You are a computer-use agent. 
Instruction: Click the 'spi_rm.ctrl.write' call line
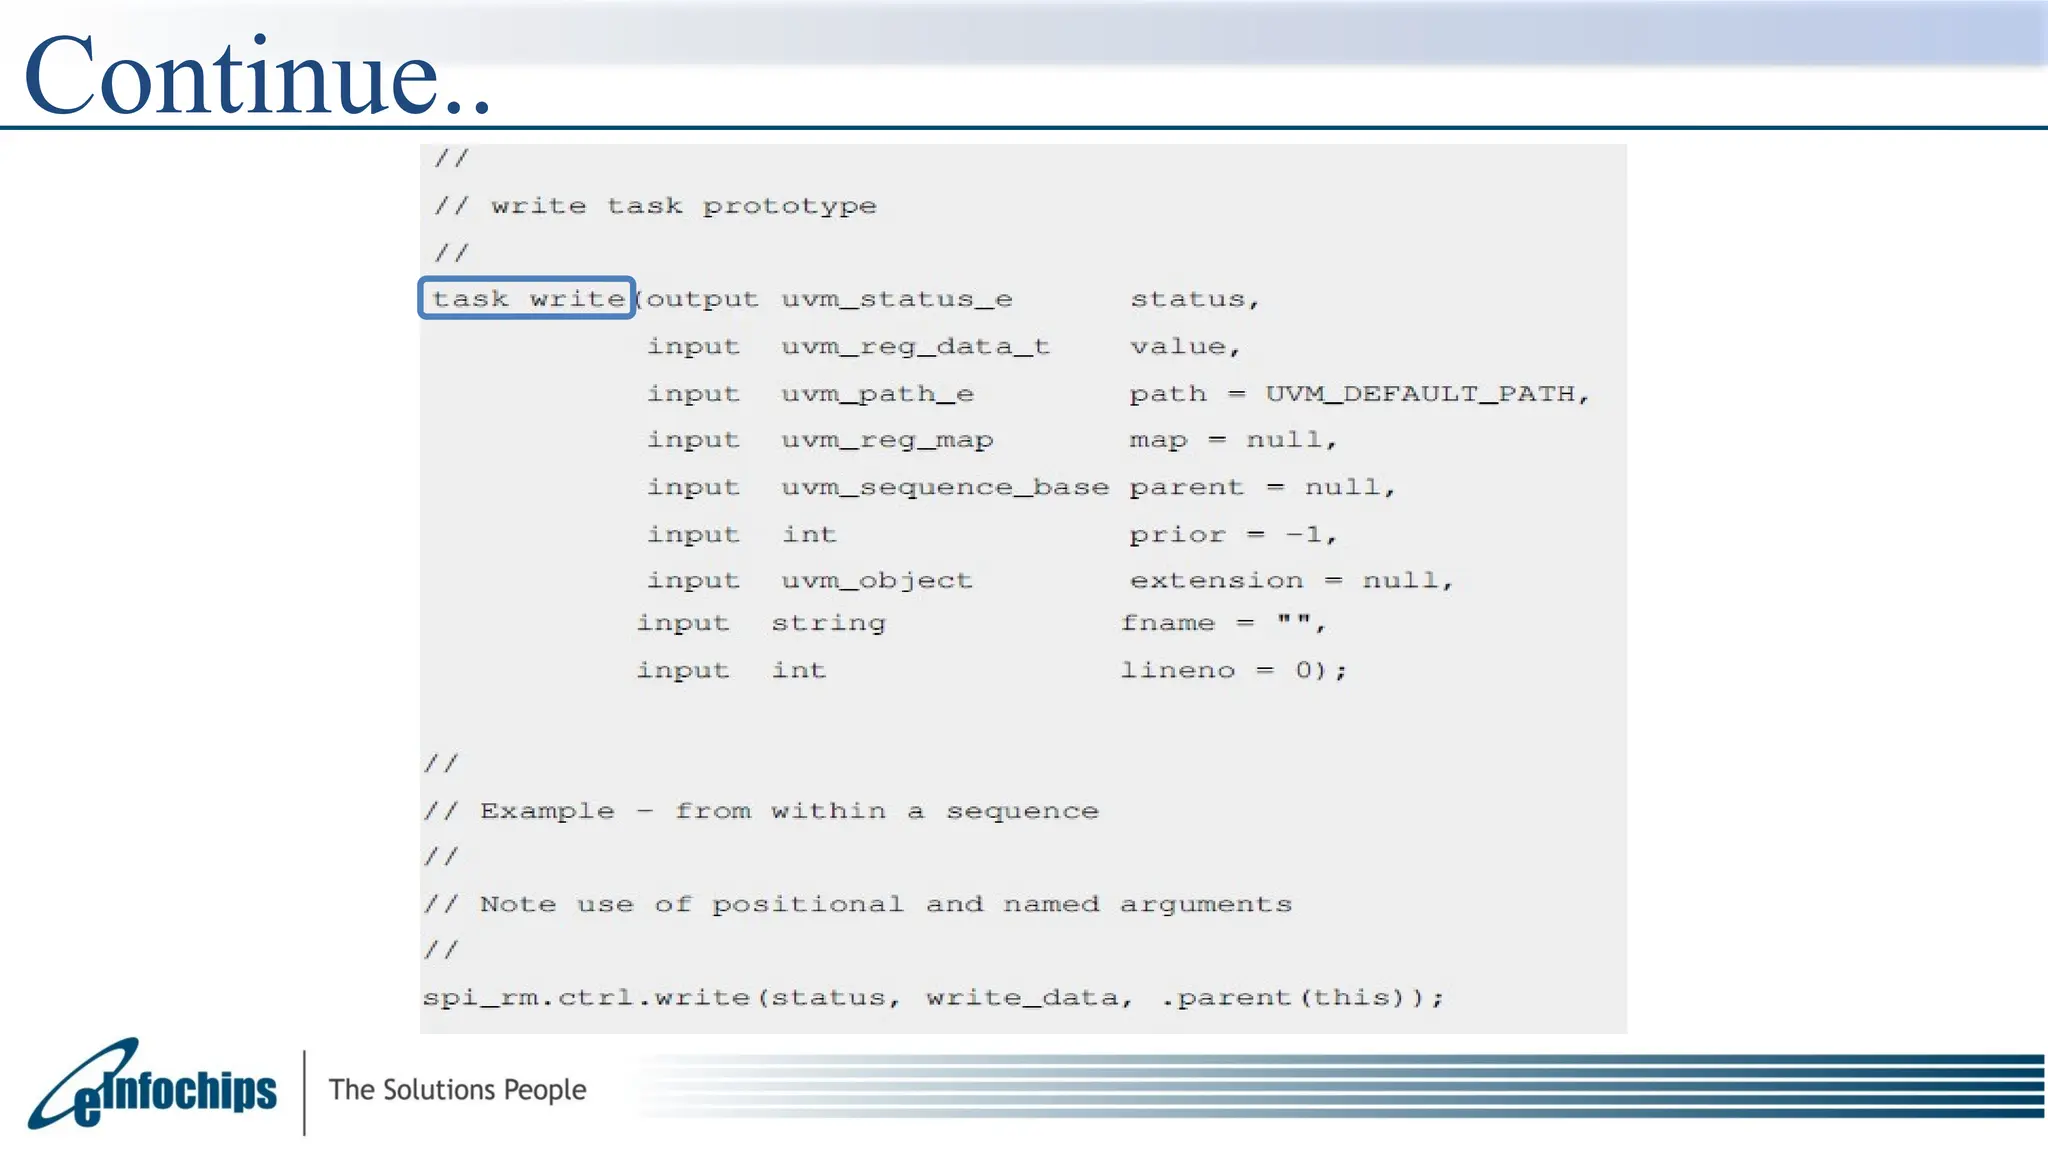[588, 997]
